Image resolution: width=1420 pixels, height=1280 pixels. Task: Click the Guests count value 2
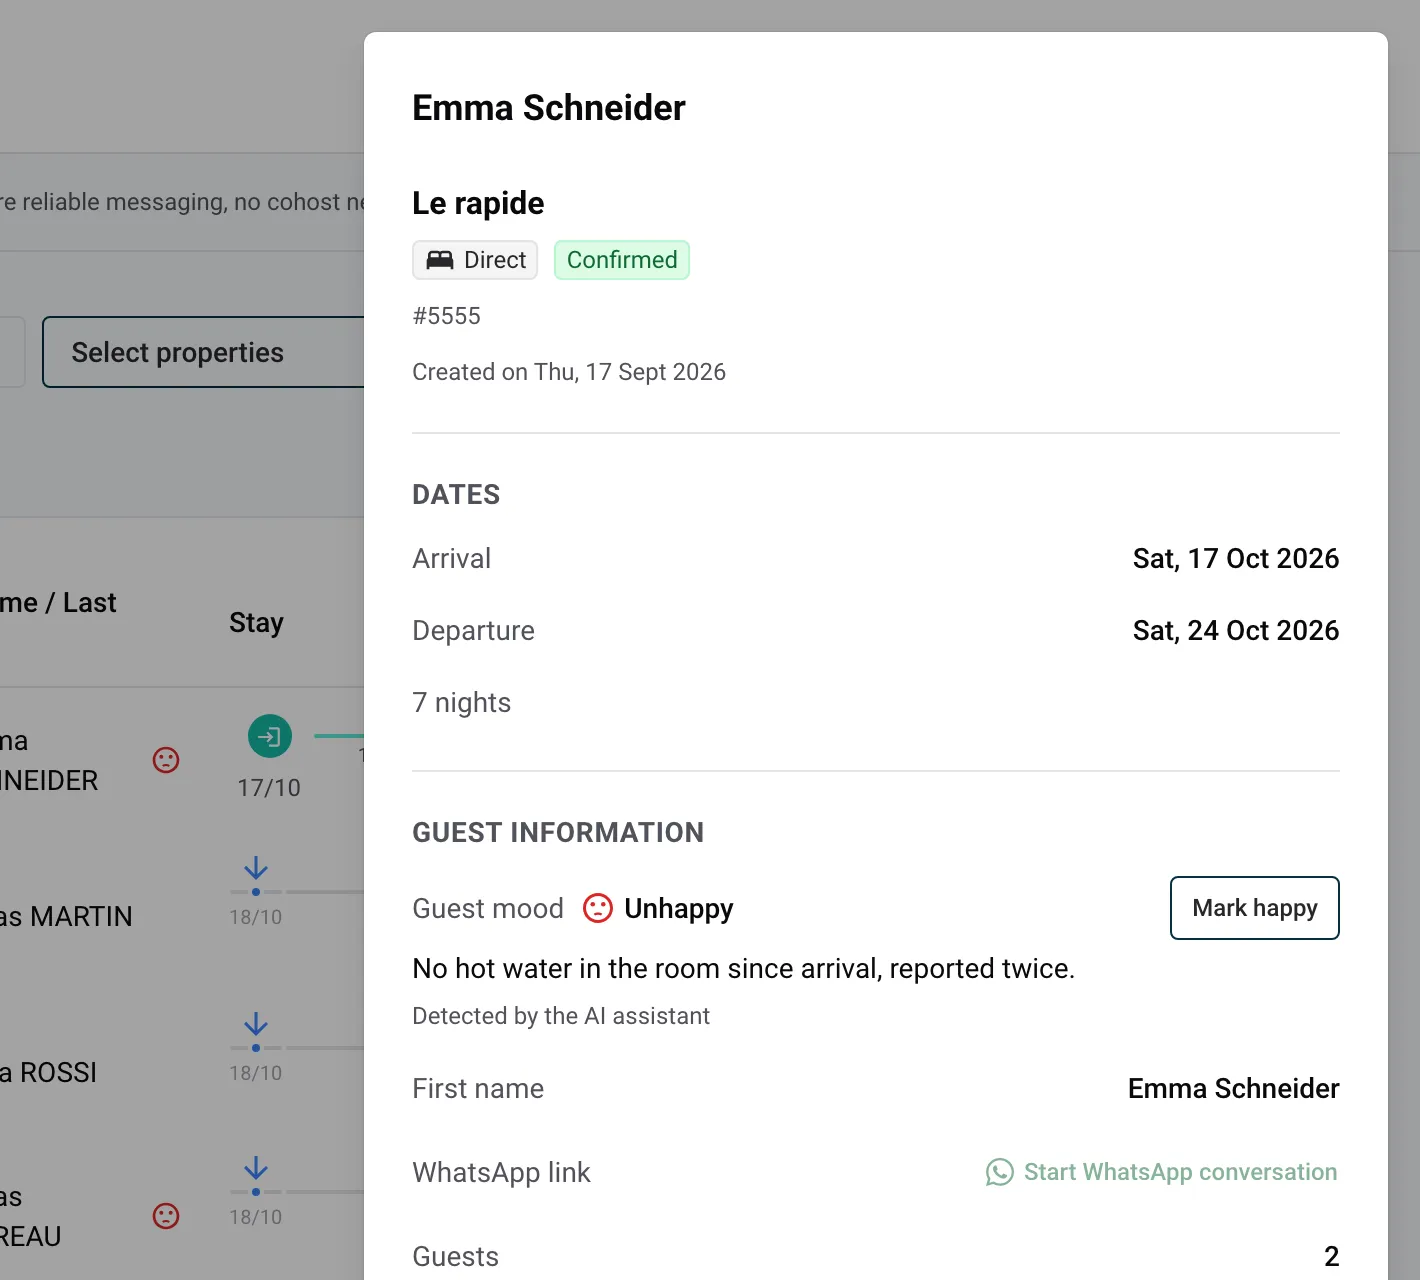click(x=1332, y=1256)
